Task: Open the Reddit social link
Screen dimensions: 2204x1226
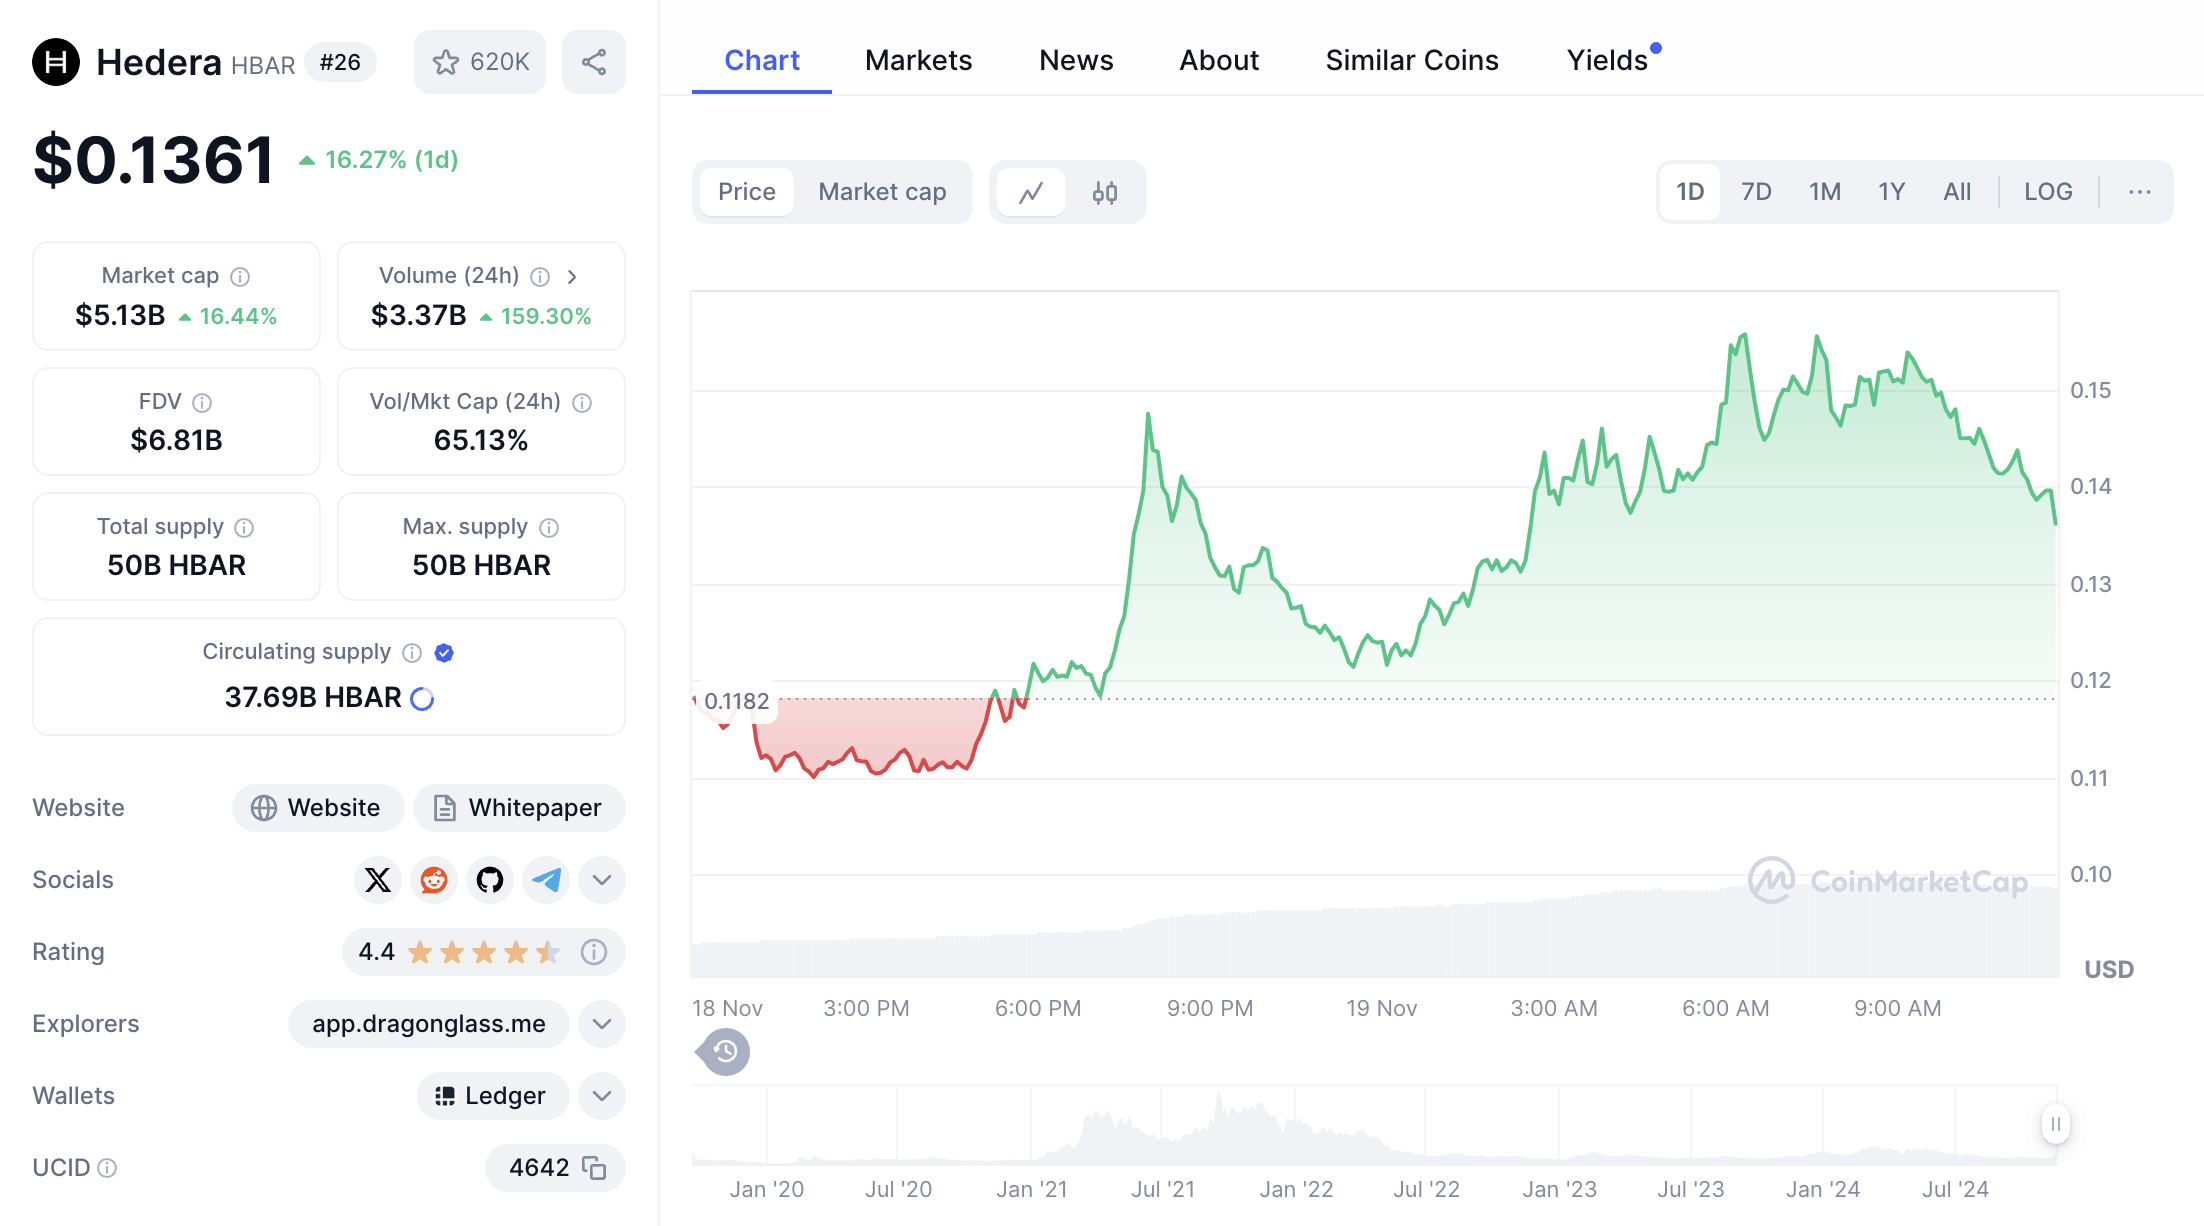Action: click(434, 880)
